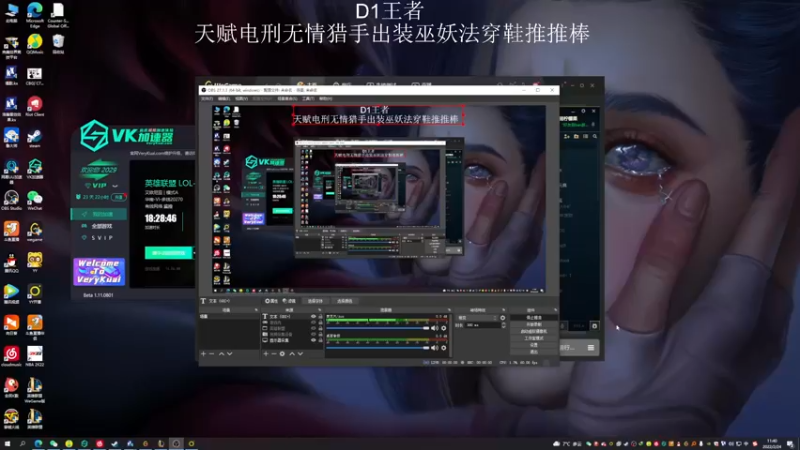Open the 淡出 transition dropdown
This screenshot has height=450, width=800.
[x=478, y=318]
